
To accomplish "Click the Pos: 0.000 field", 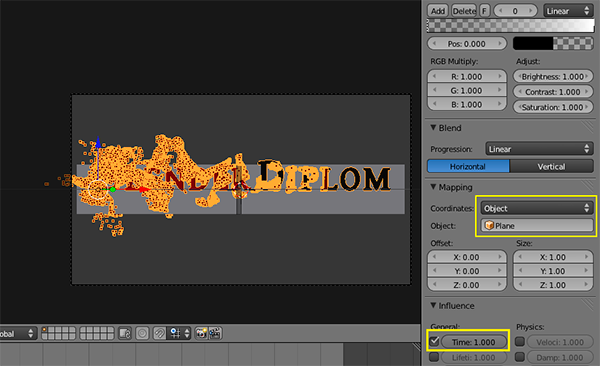I will tap(467, 44).
